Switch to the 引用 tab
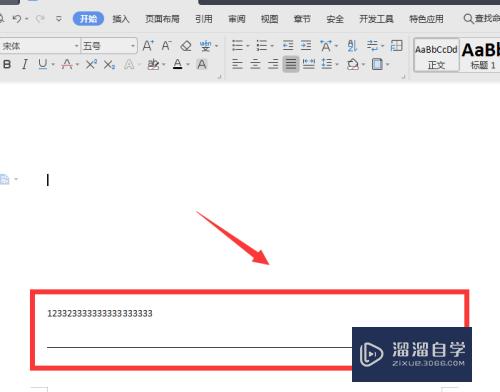Screen dimensions: 500x392 (x=204, y=19)
